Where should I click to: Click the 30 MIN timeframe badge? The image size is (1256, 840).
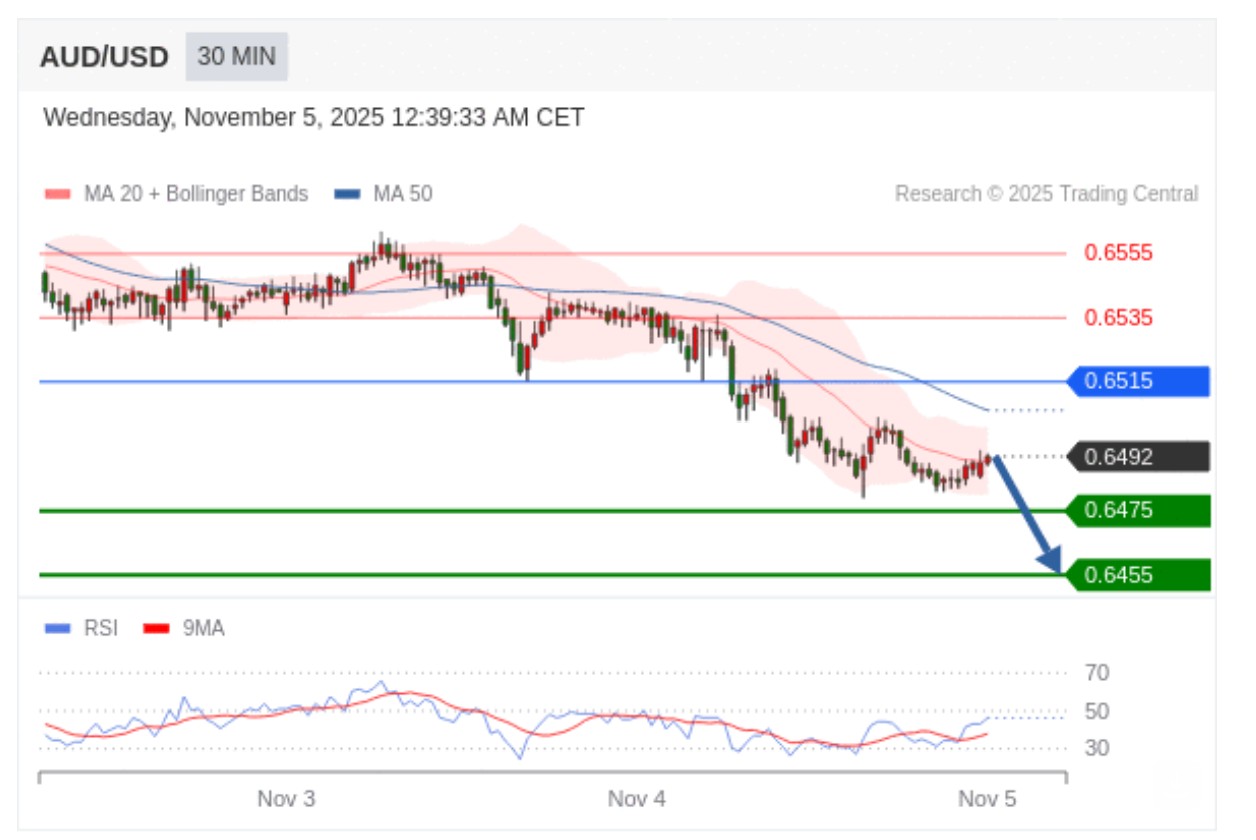coord(236,56)
